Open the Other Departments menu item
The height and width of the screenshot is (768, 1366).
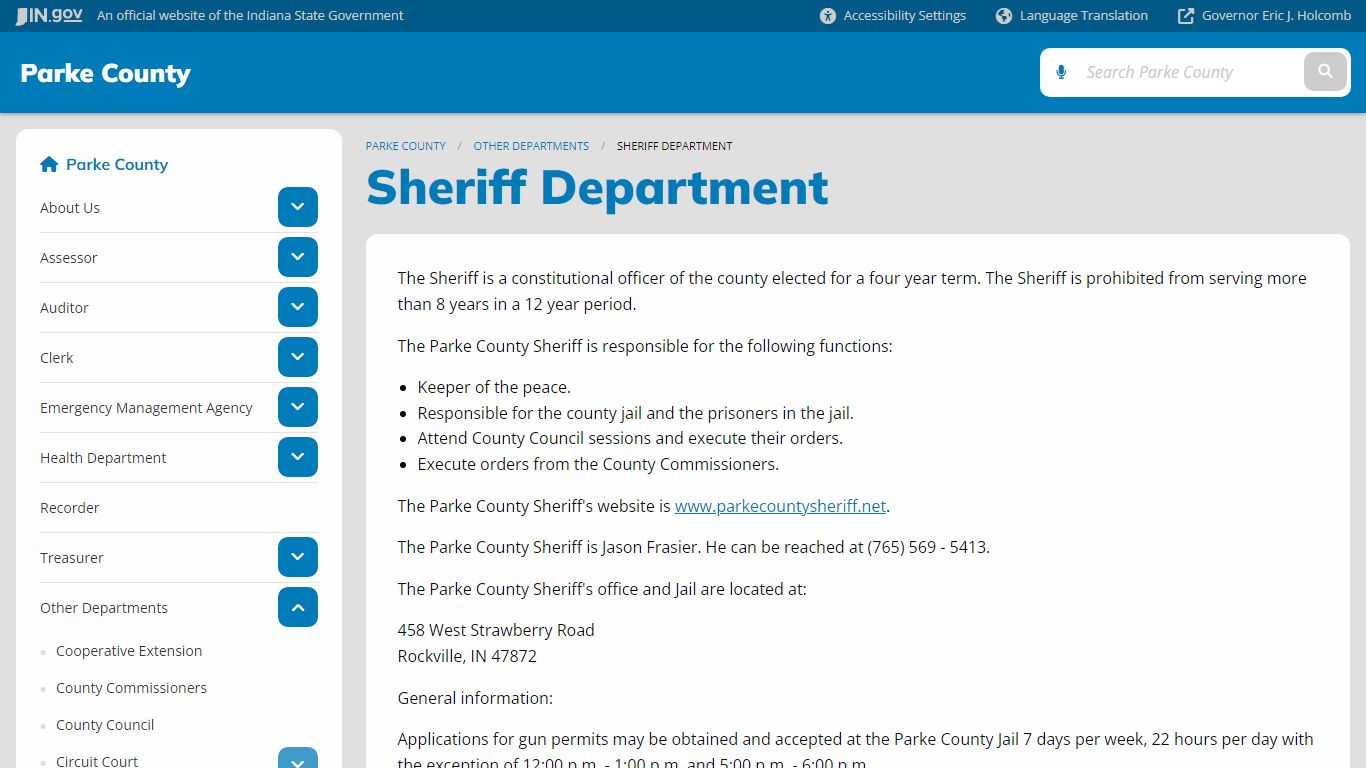[104, 608]
